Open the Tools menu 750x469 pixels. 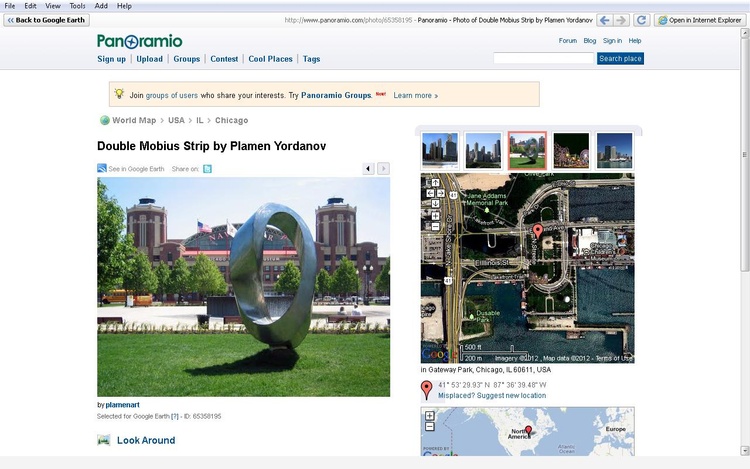[x=77, y=6]
